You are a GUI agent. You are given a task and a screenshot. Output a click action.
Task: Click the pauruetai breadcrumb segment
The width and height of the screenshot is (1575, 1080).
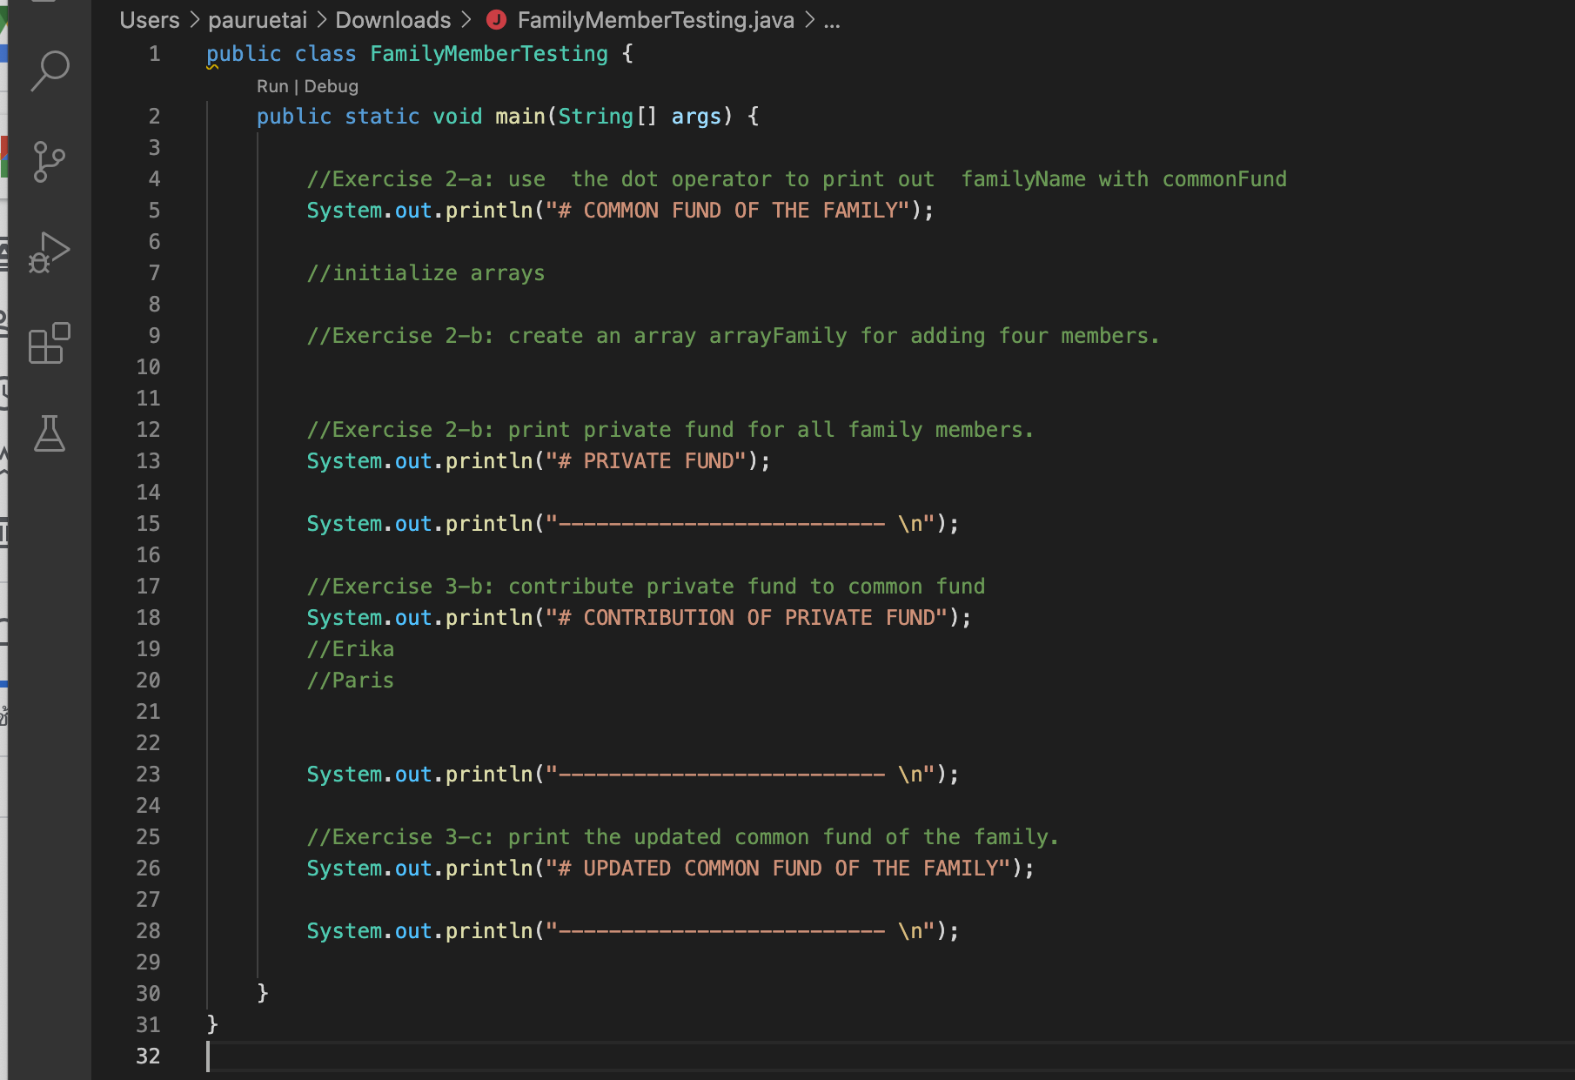pyautogui.click(x=258, y=20)
